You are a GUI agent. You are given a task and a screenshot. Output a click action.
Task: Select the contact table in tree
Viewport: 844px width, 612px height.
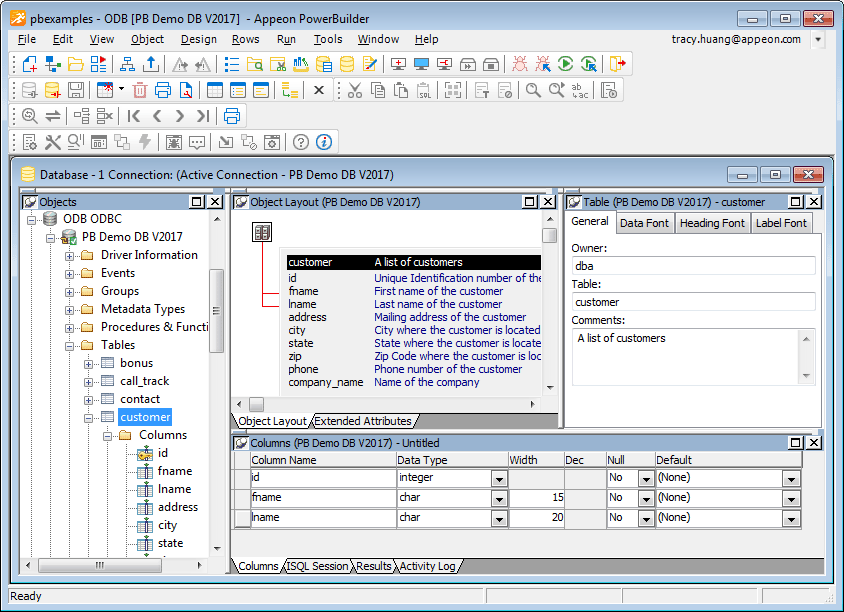tap(140, 399)
